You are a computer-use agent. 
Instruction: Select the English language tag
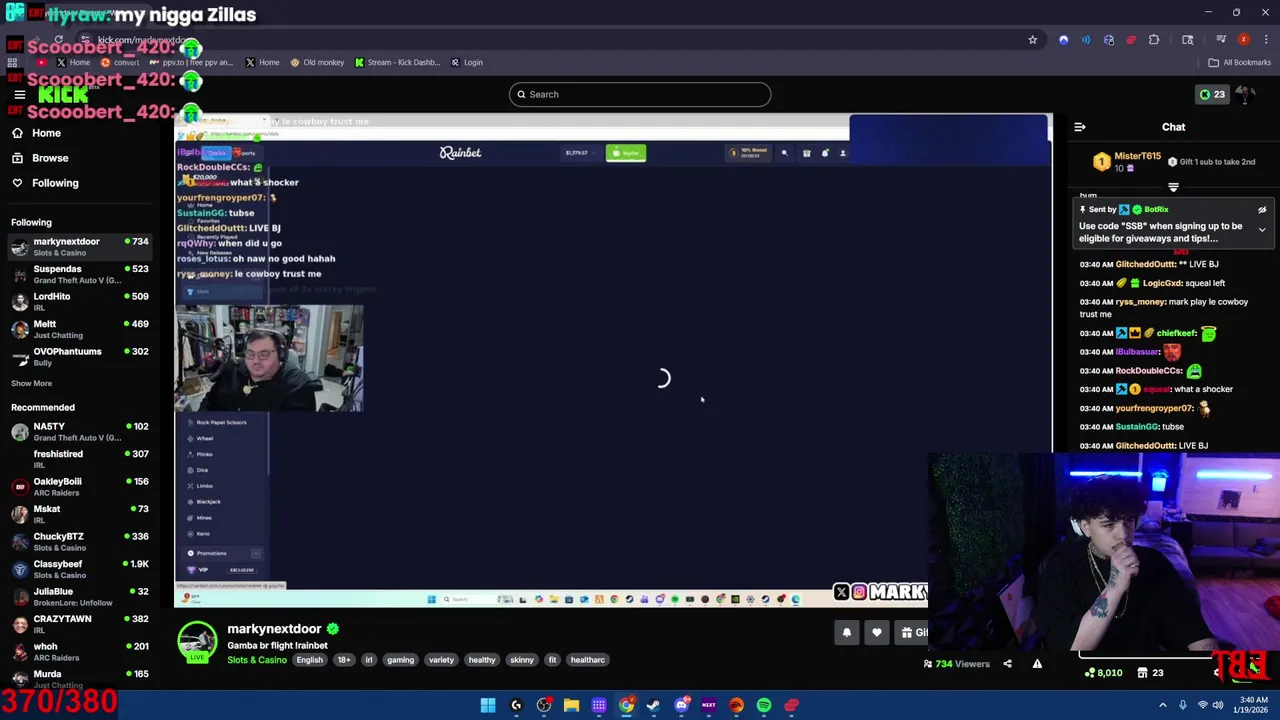[309, 660]
